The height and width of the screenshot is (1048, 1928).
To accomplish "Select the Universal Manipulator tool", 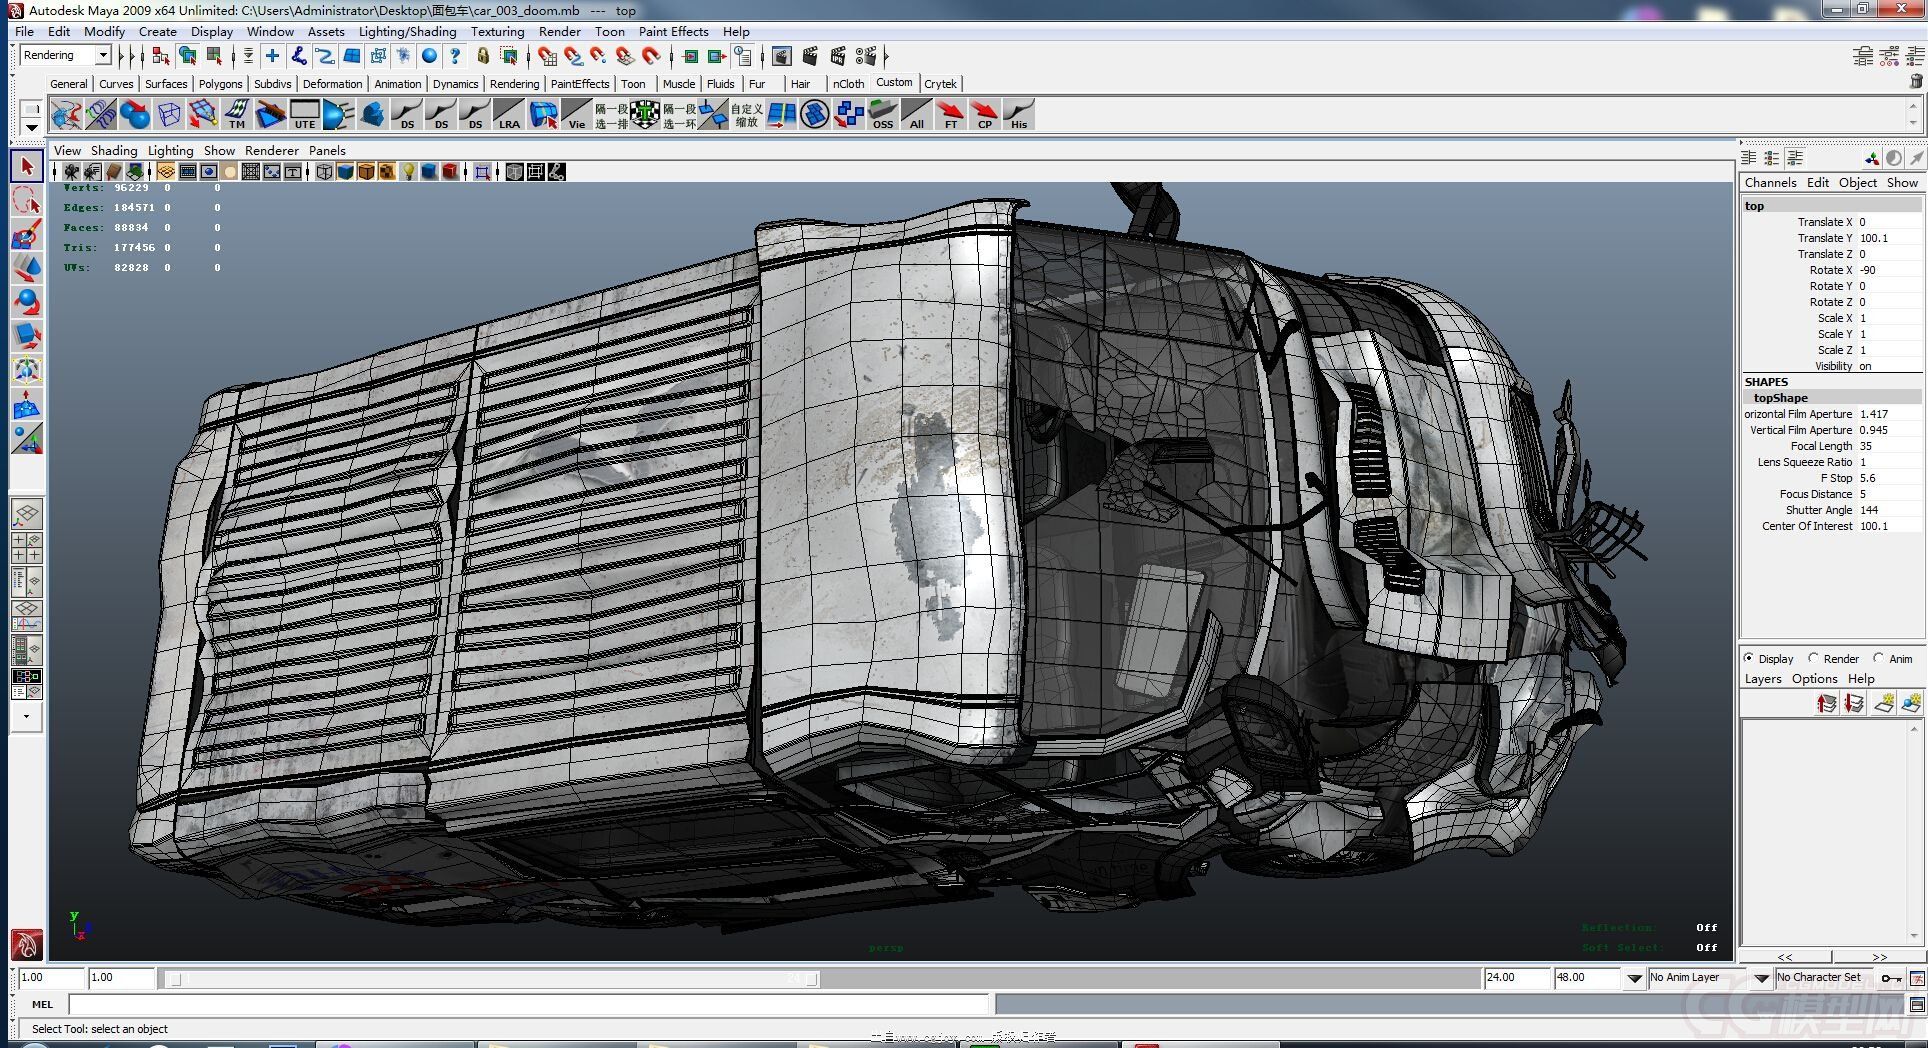I will coord(27,370).
